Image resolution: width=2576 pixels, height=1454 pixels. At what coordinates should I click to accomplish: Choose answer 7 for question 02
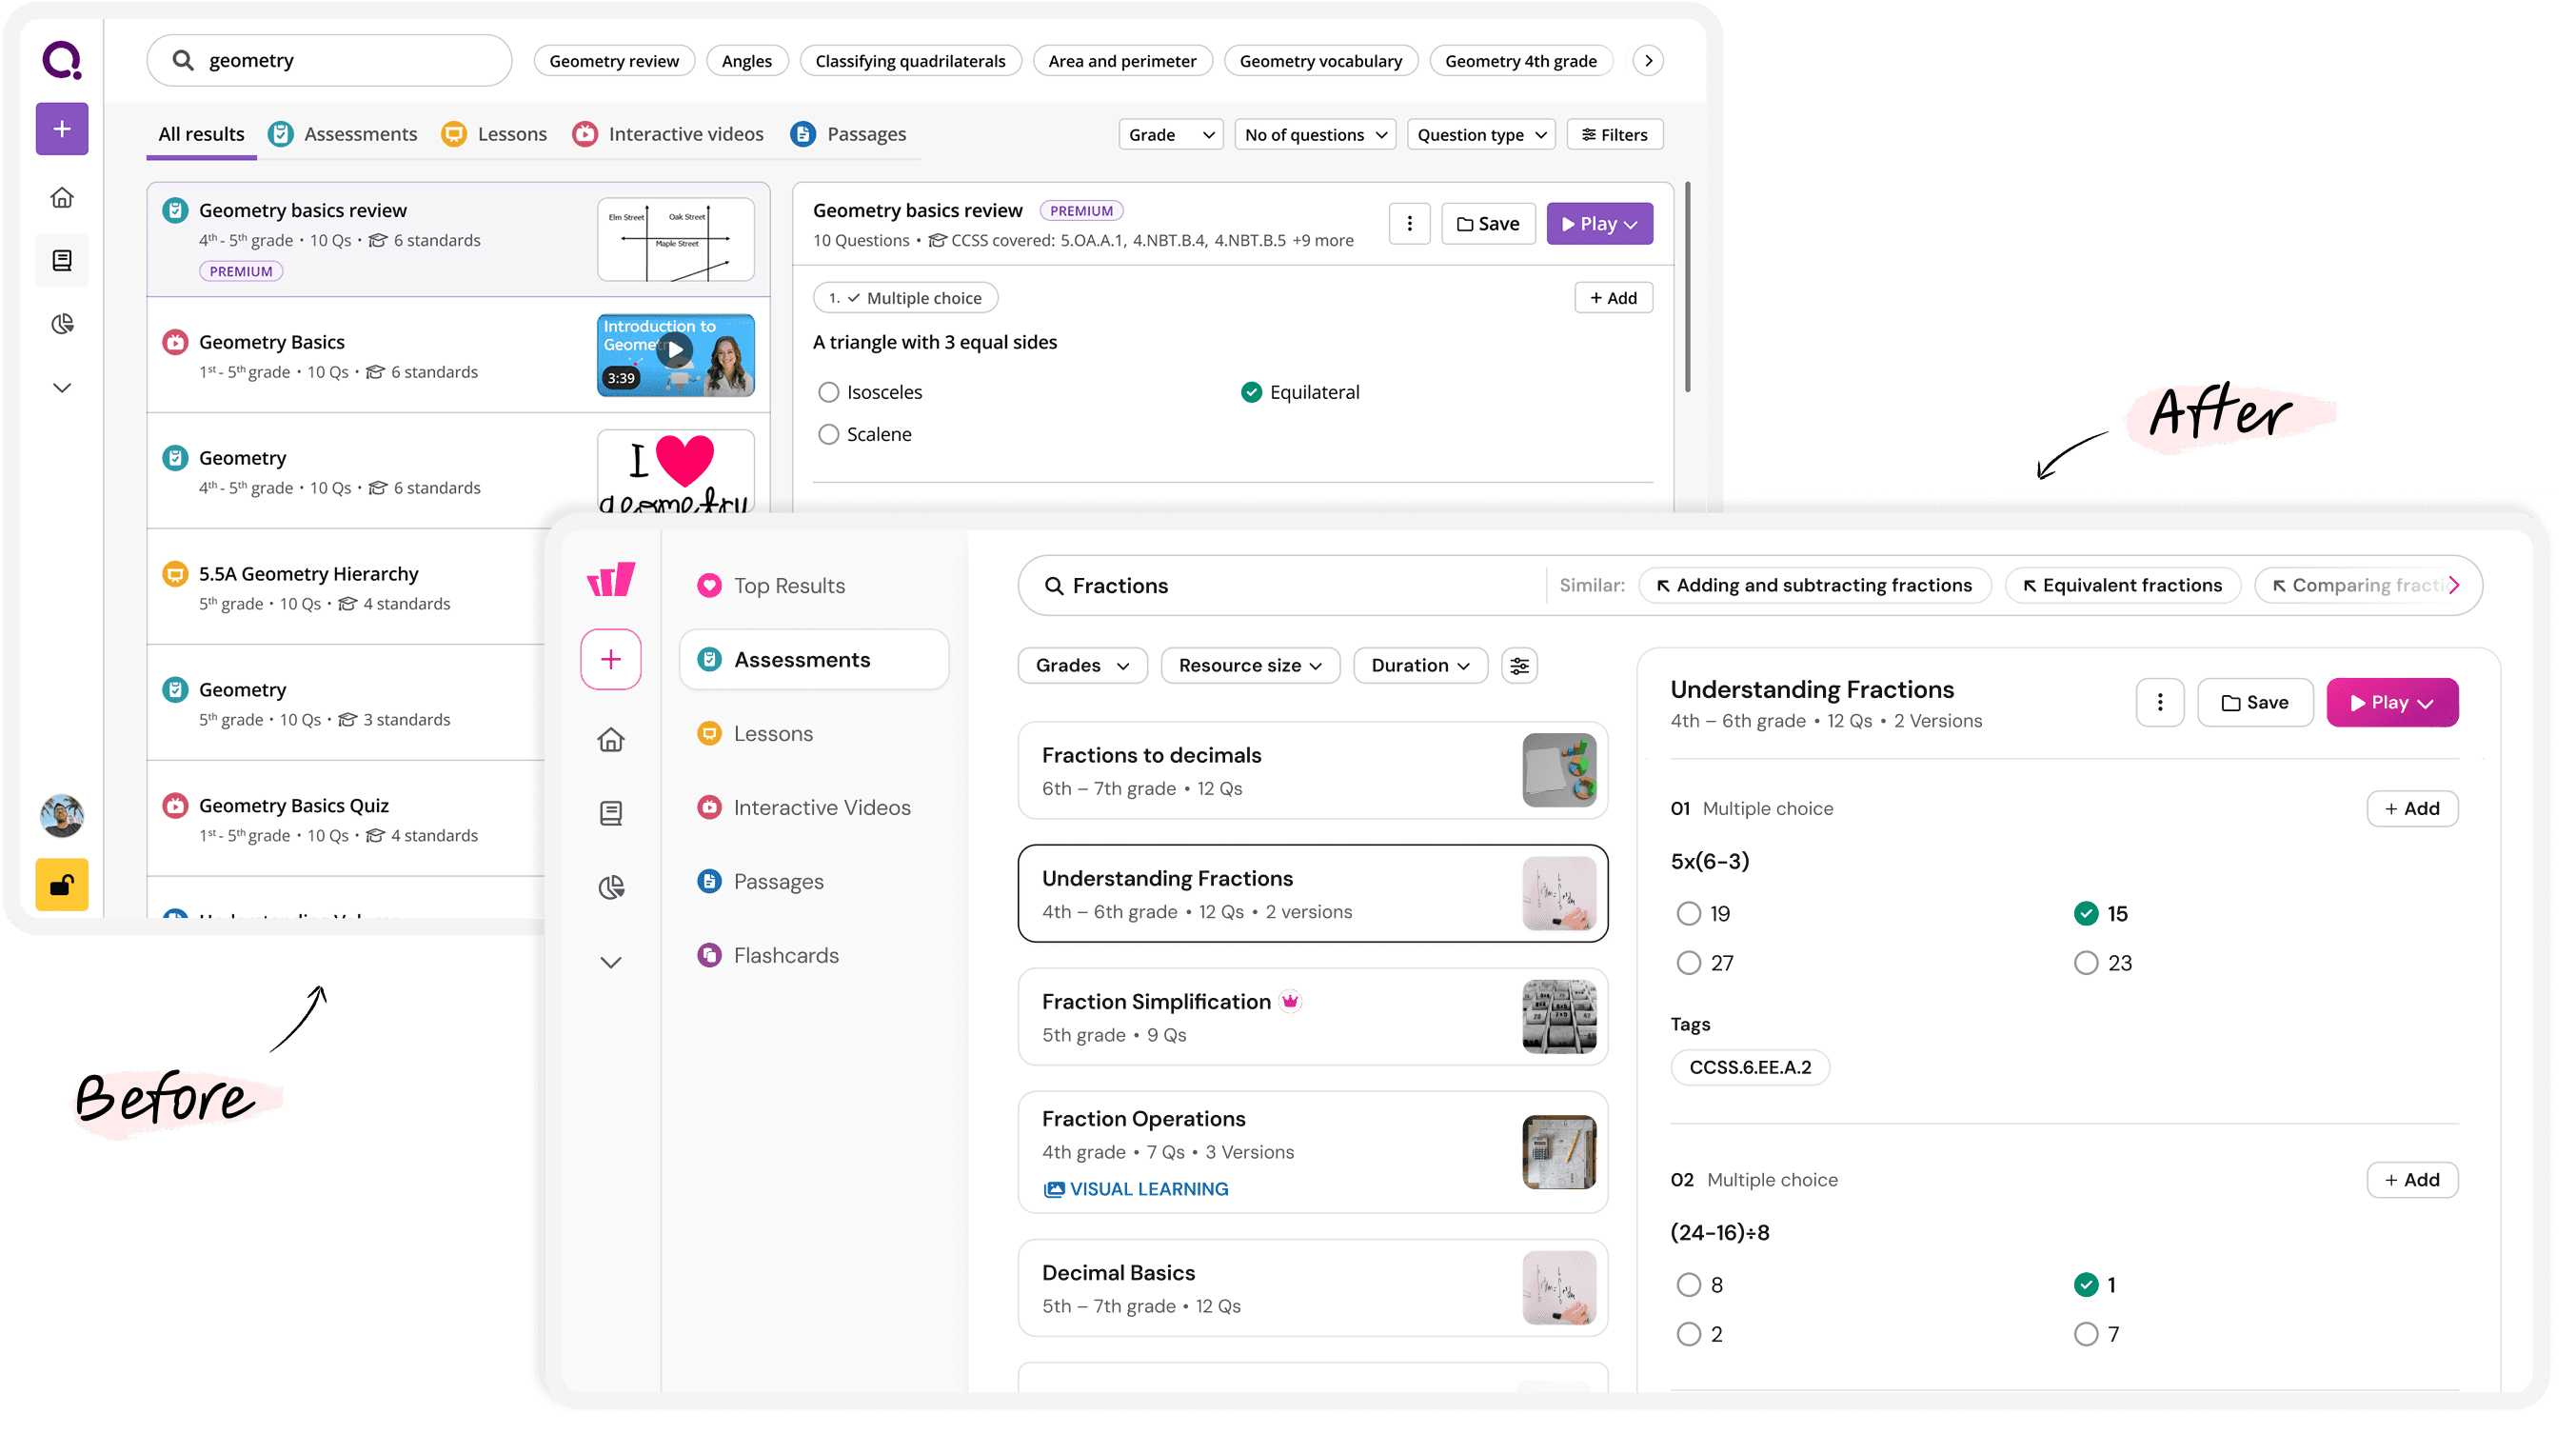(x=2085, y=1334)
